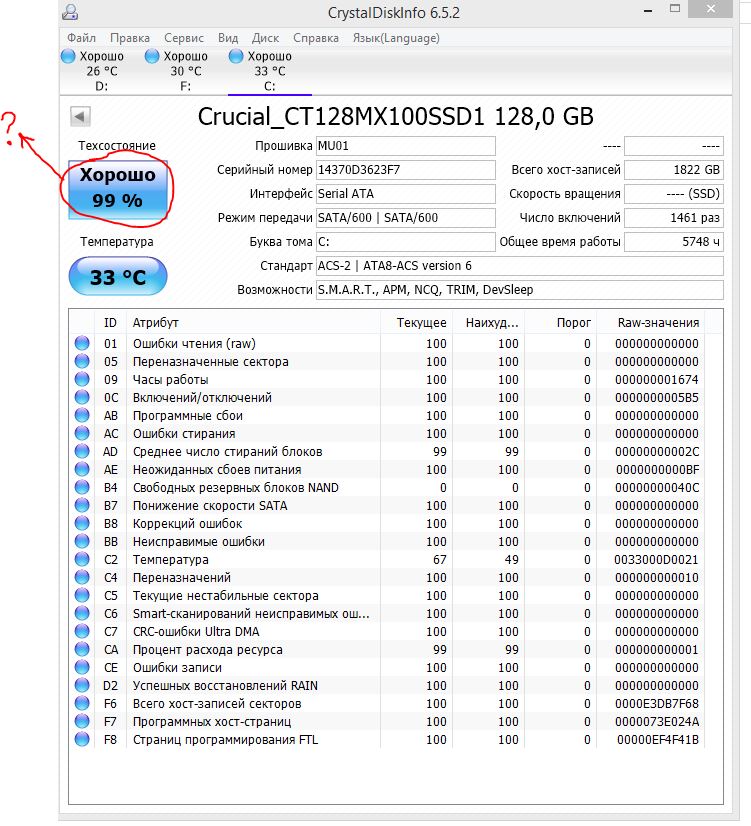Click the Прошивка field MU01
Screen dimensions: 751x826
pos(406,146)
